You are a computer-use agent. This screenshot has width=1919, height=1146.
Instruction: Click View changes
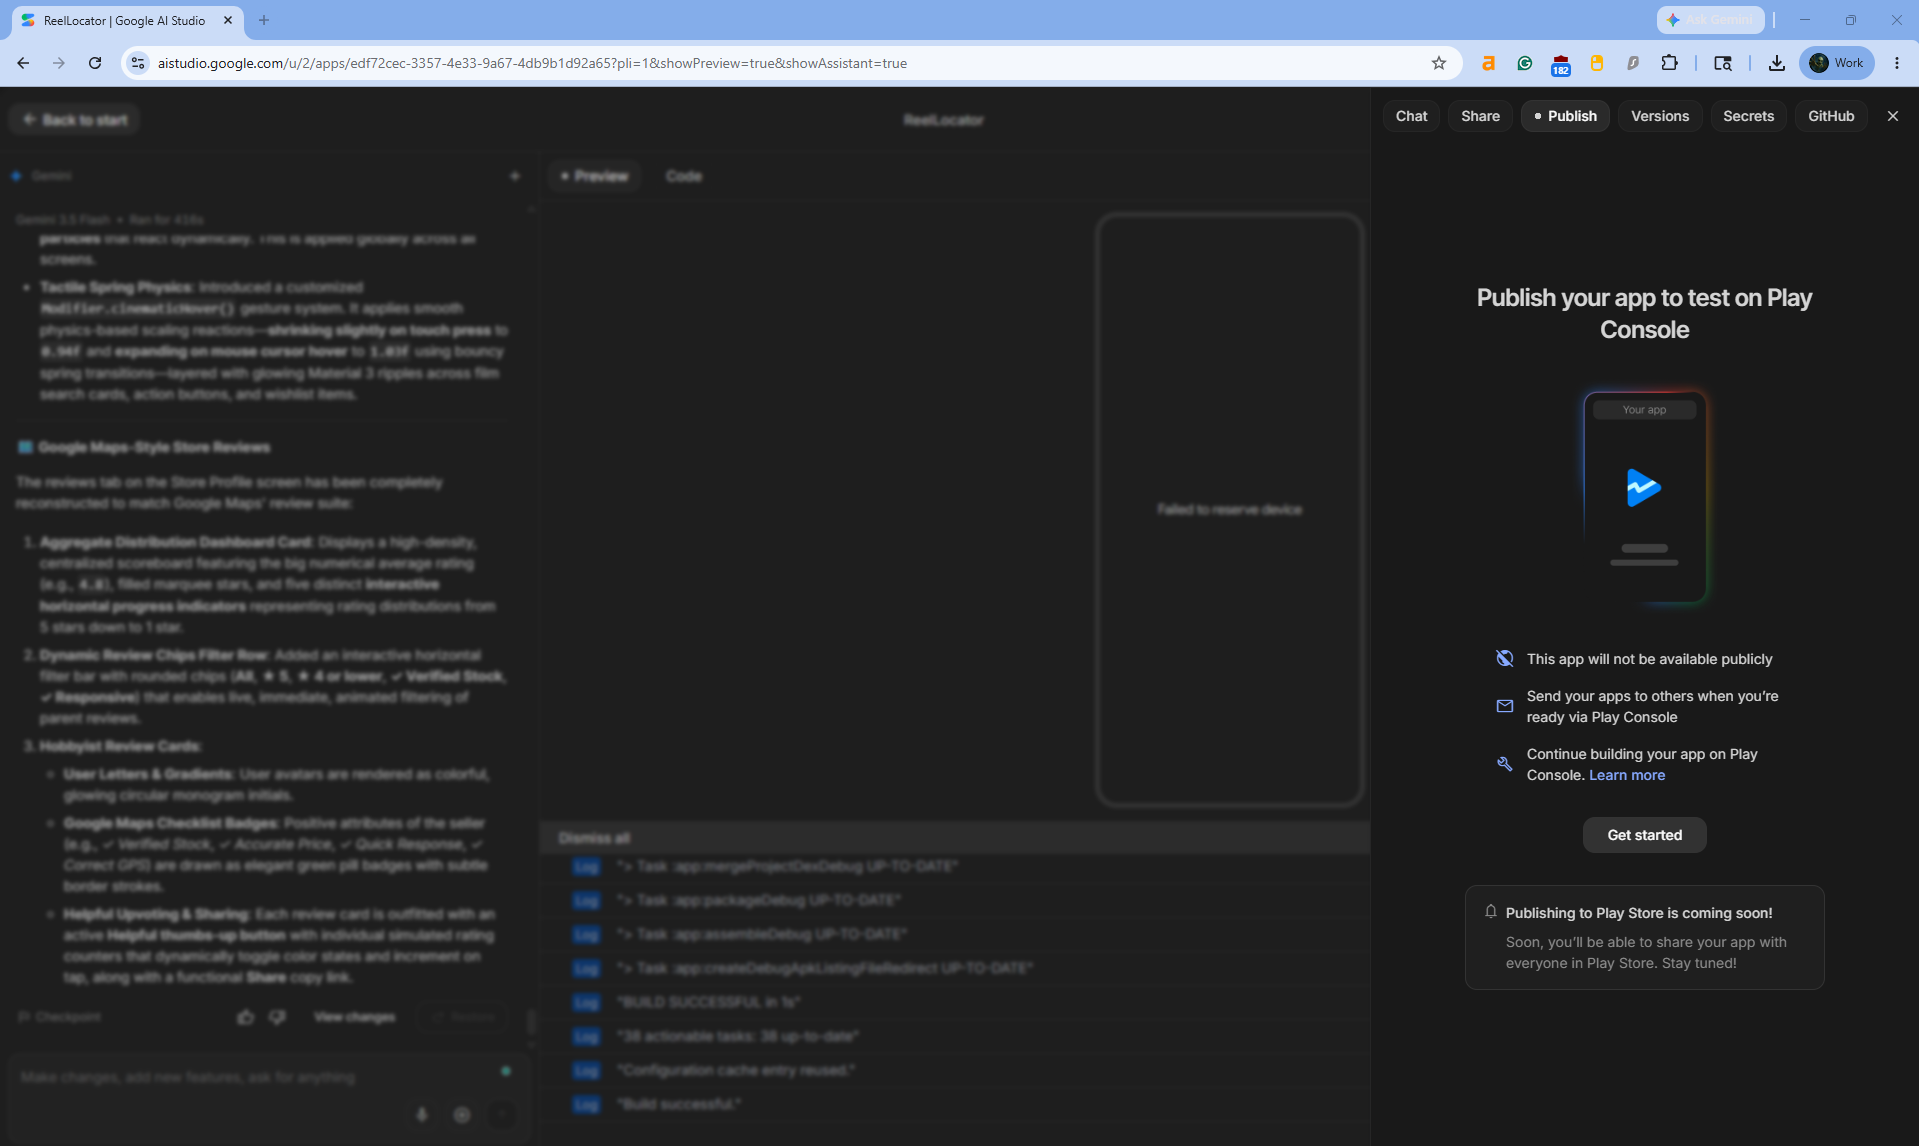(x=354, y=1017)
